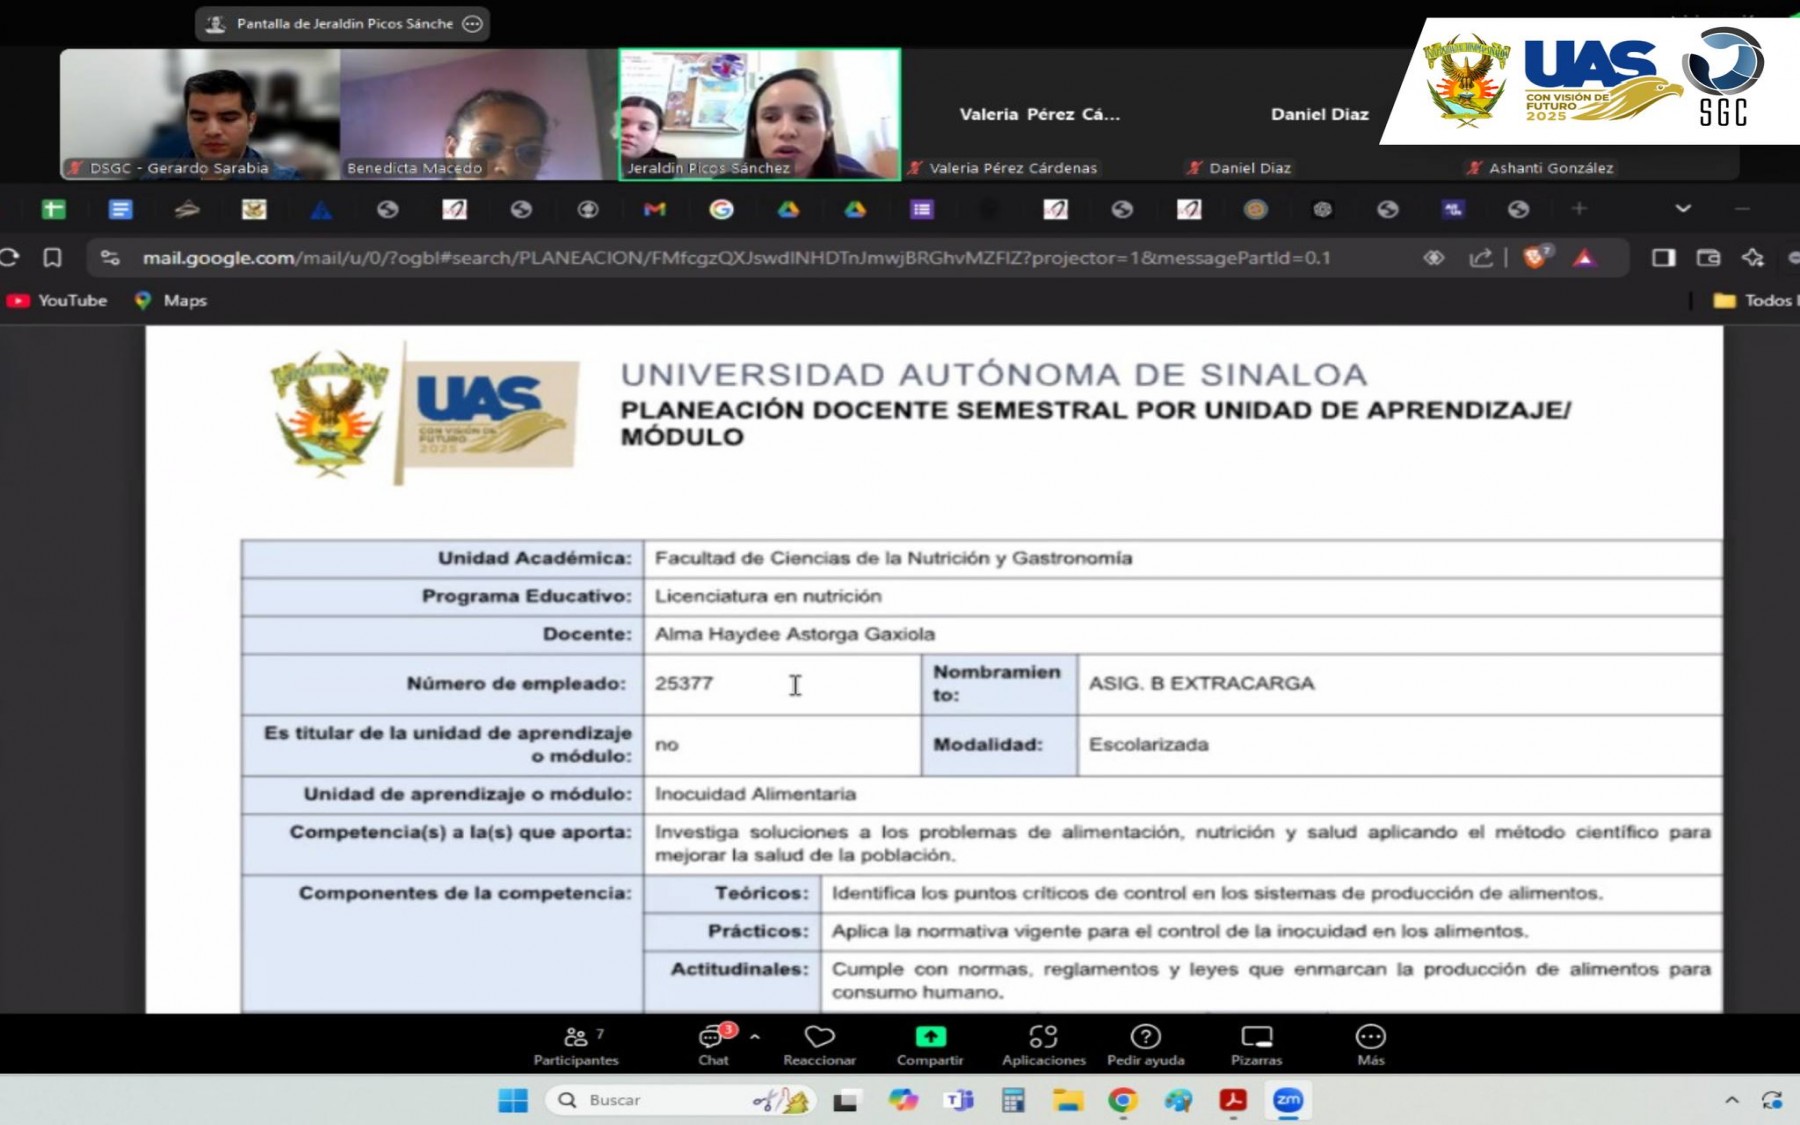Open the Participantes panel in Zoom
This screenshot has width=1800, height=1125.
[x=576, y=1046]
